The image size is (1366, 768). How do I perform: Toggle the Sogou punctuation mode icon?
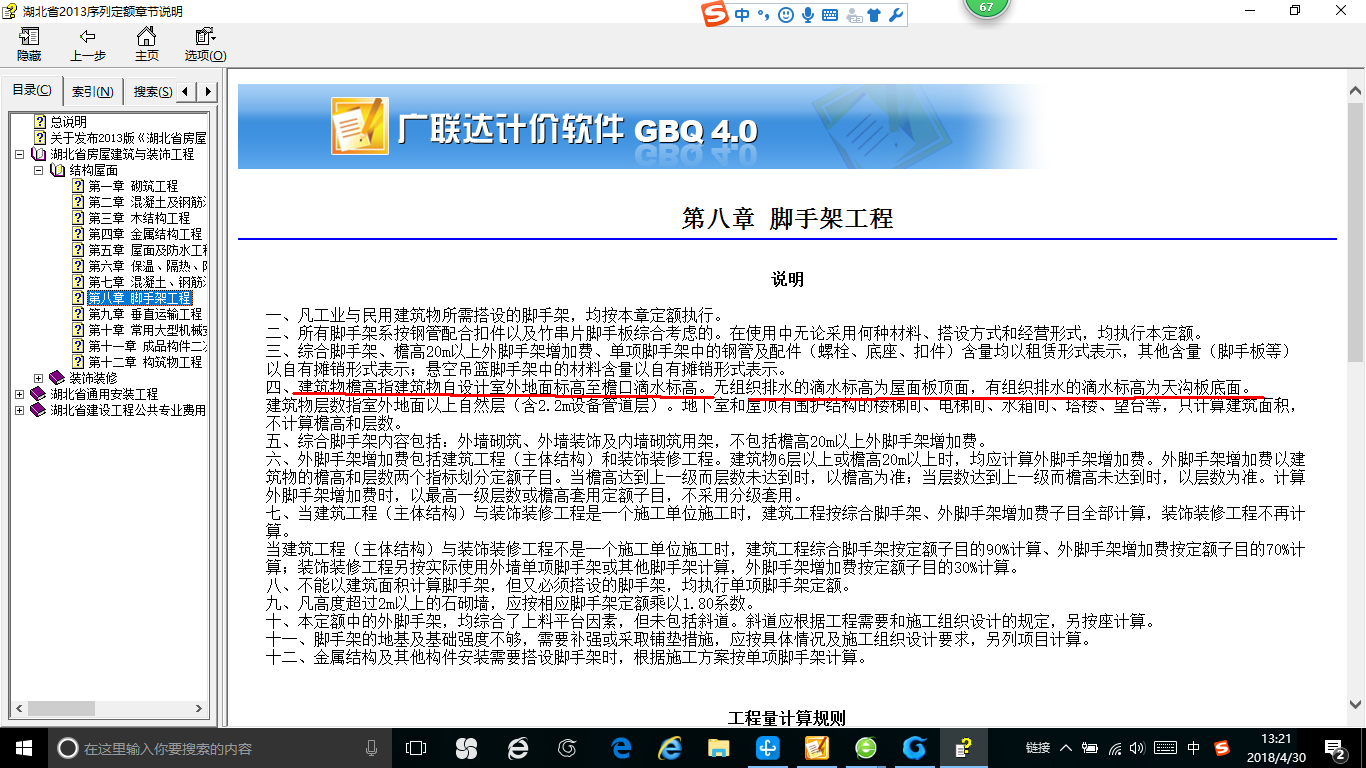[x=764, y=15]
